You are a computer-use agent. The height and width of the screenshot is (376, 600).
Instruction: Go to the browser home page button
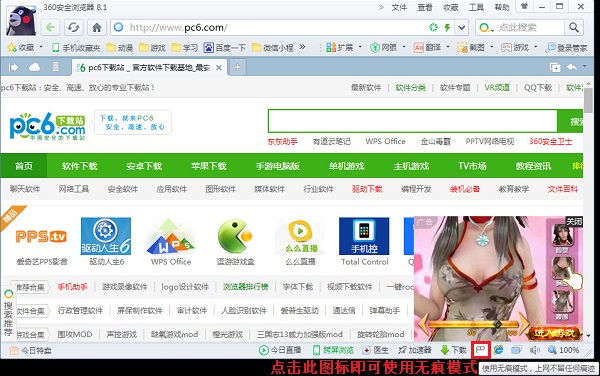(x=97, y=28)
